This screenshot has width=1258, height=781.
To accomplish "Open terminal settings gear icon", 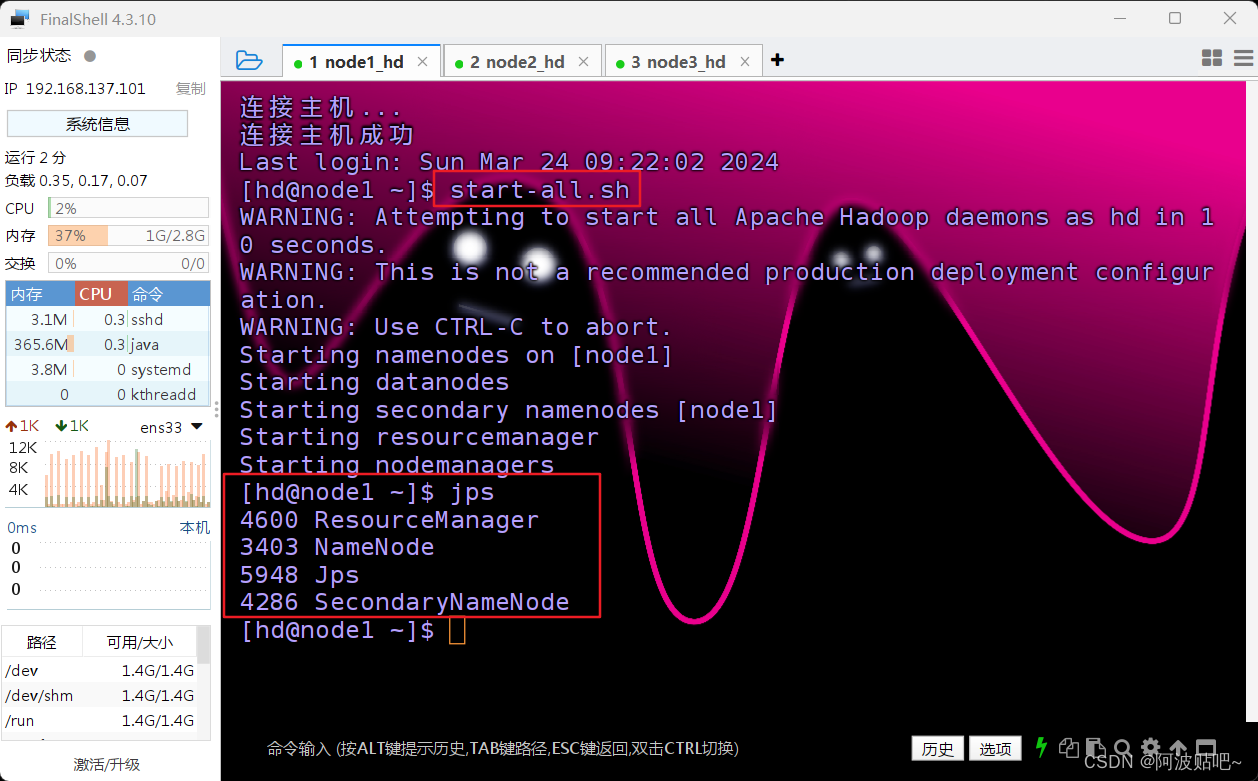I will coord(1151,748).
